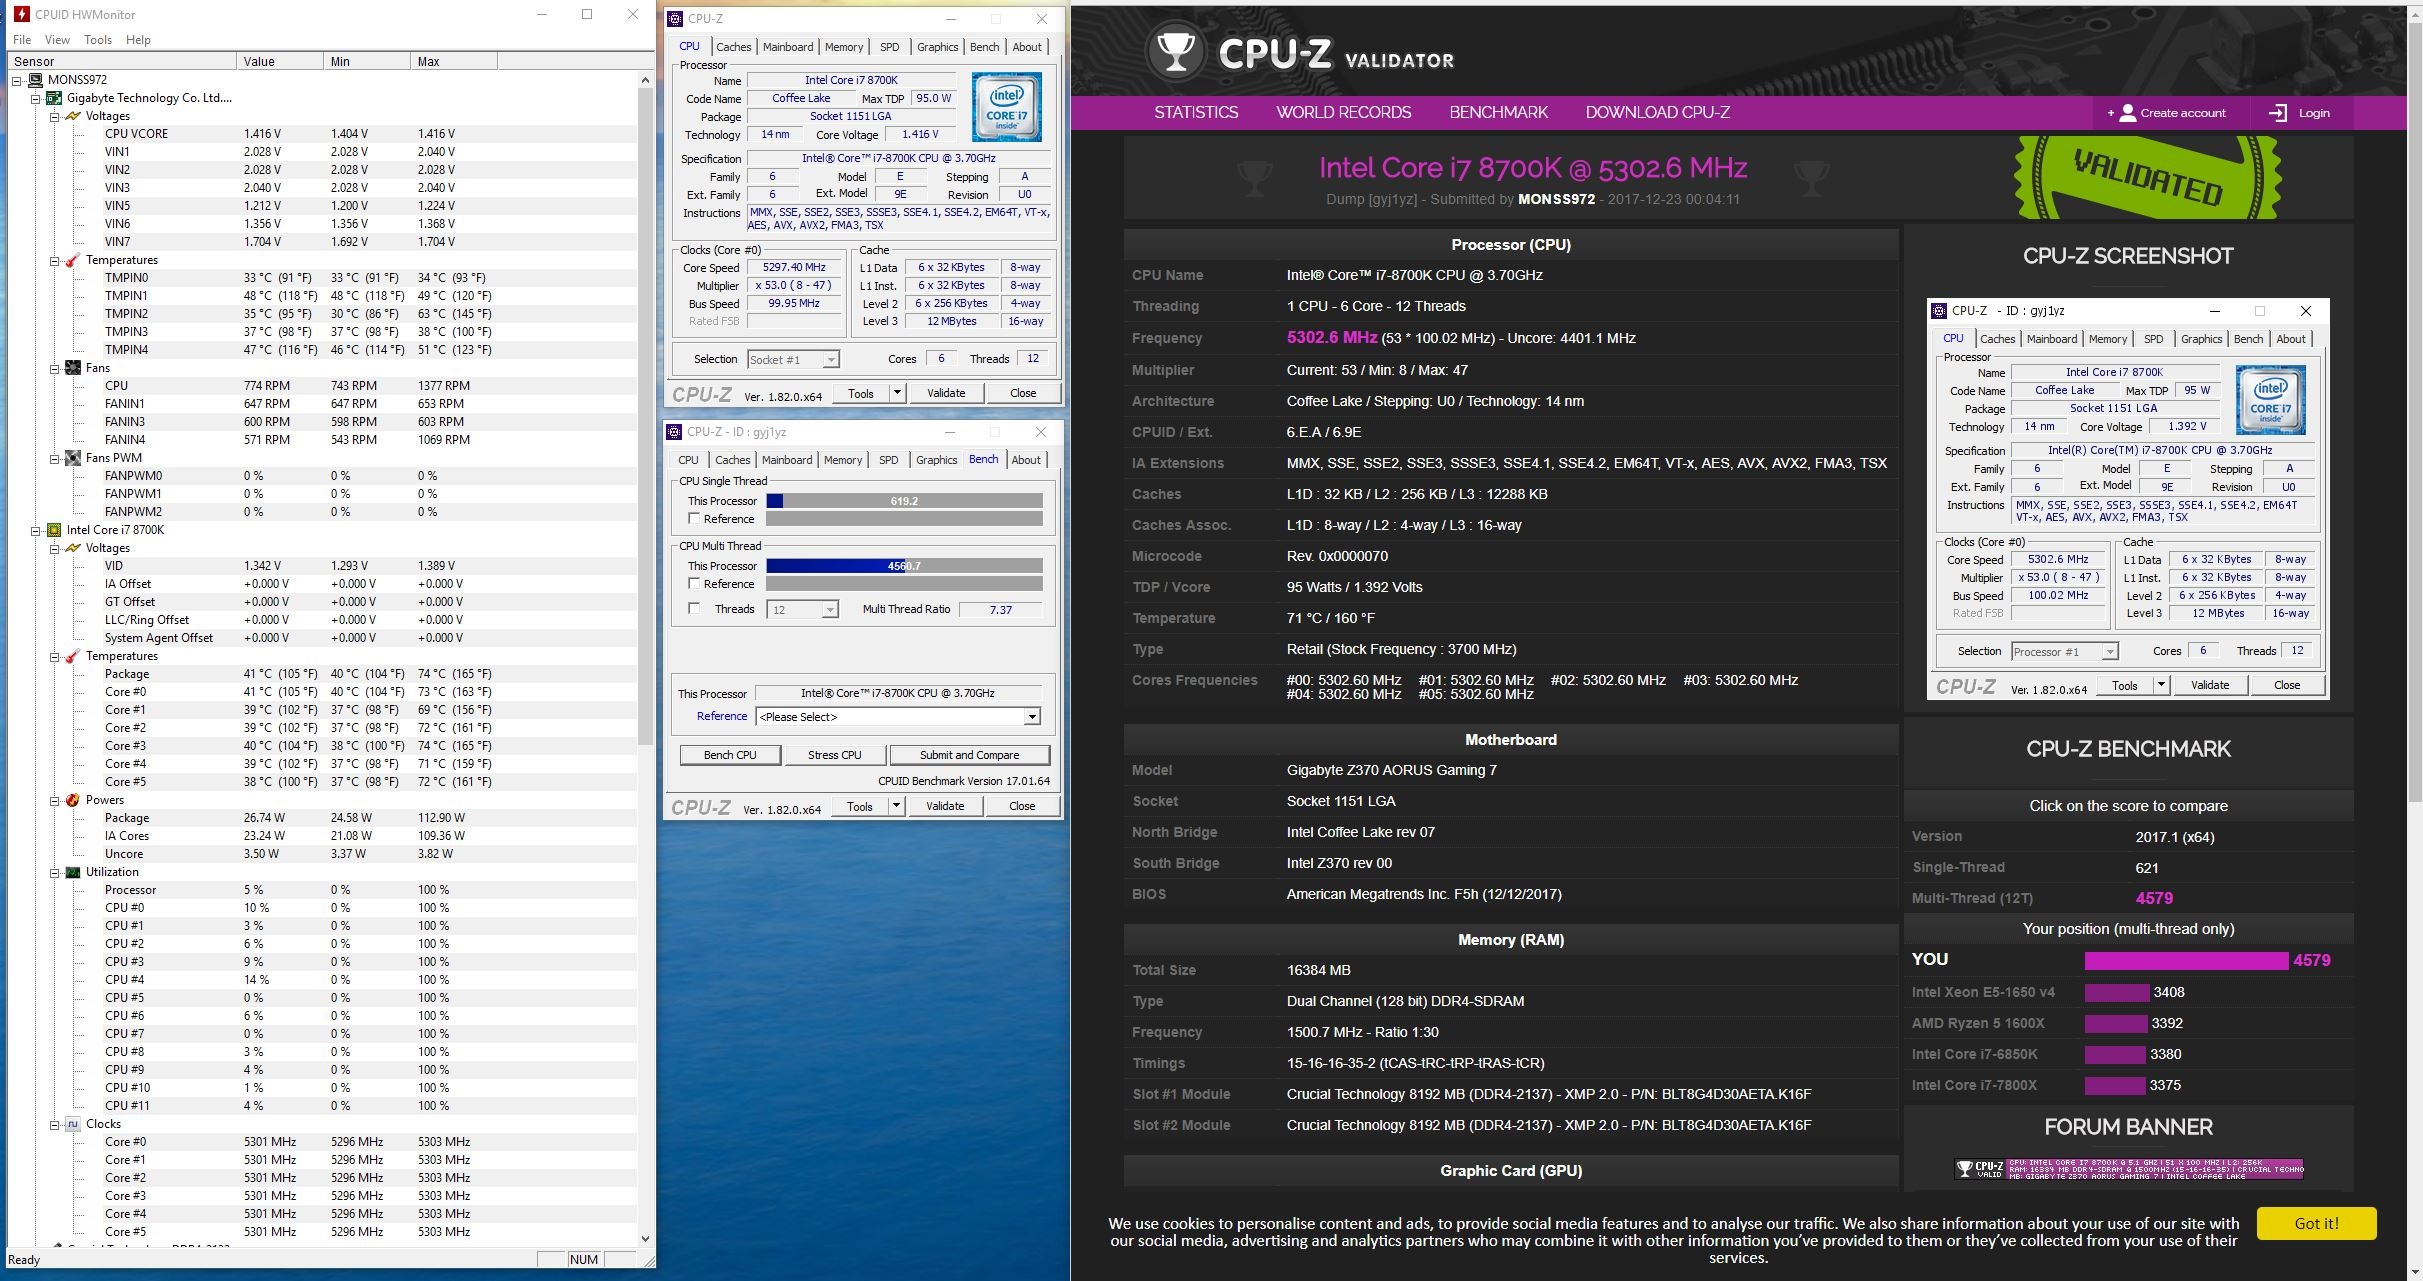Click the Create account person icon

[2128, 113]
